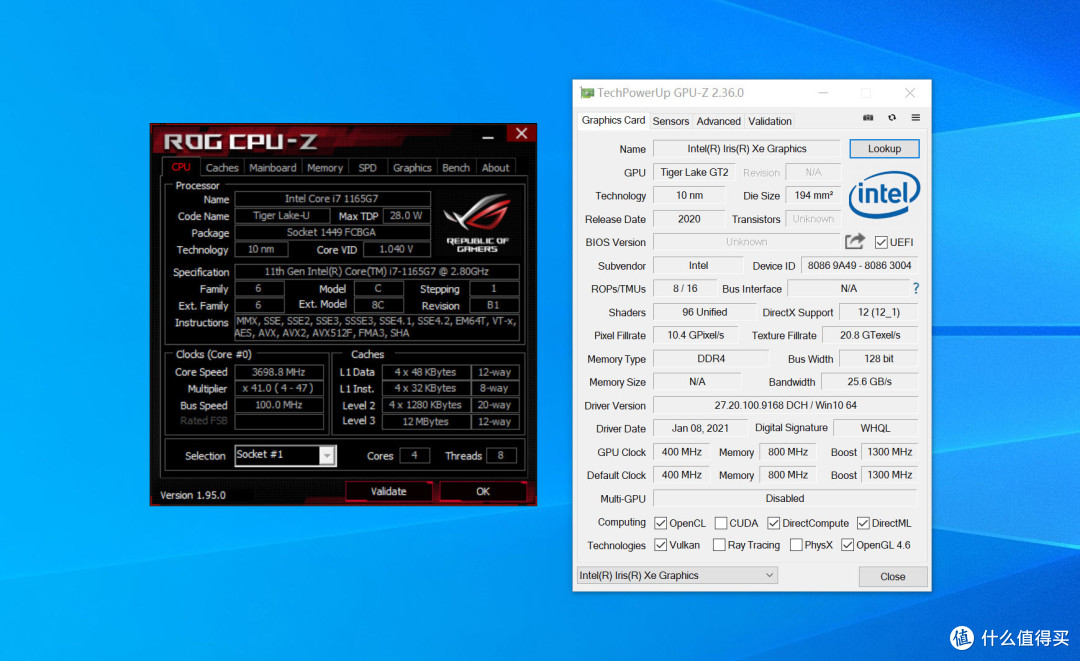Click the Memory Type value DDR4
1080x661 pixels.
pos(711,359)
